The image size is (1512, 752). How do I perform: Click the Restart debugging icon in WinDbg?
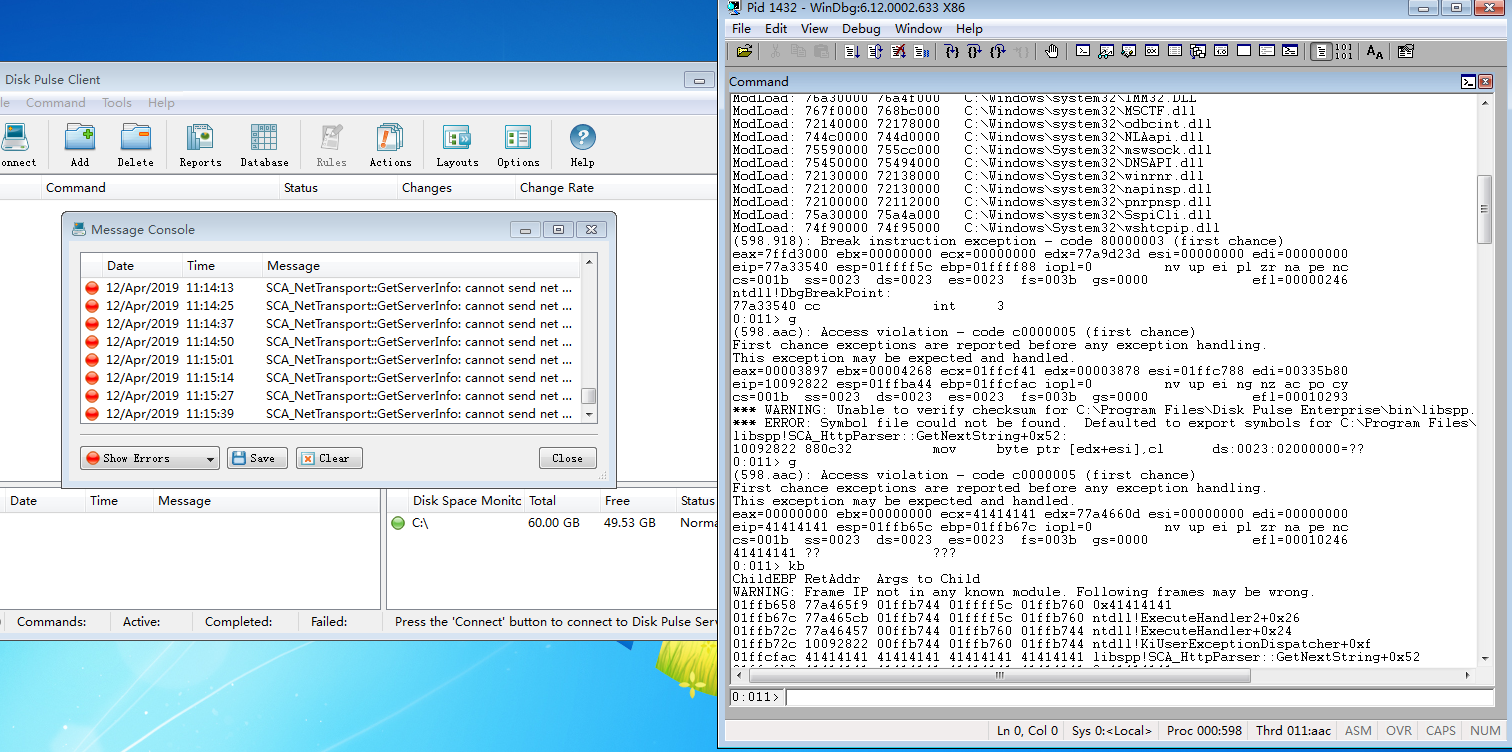(x=875, y=51)
